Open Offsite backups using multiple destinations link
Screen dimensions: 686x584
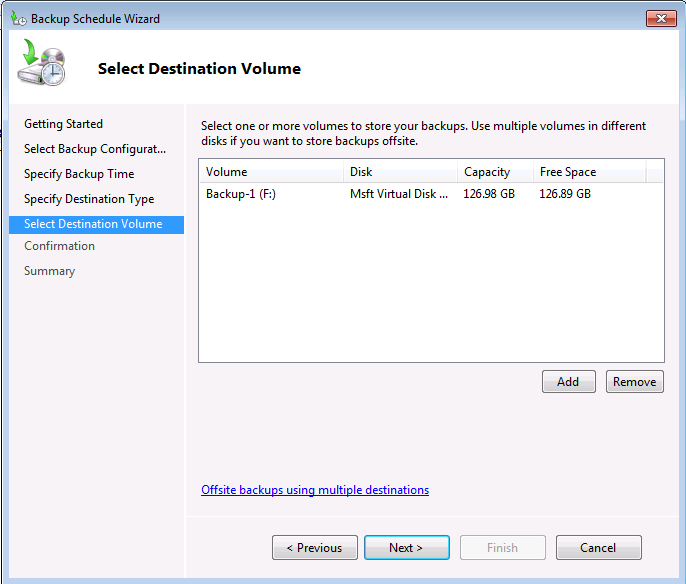(x=315, y=490)
